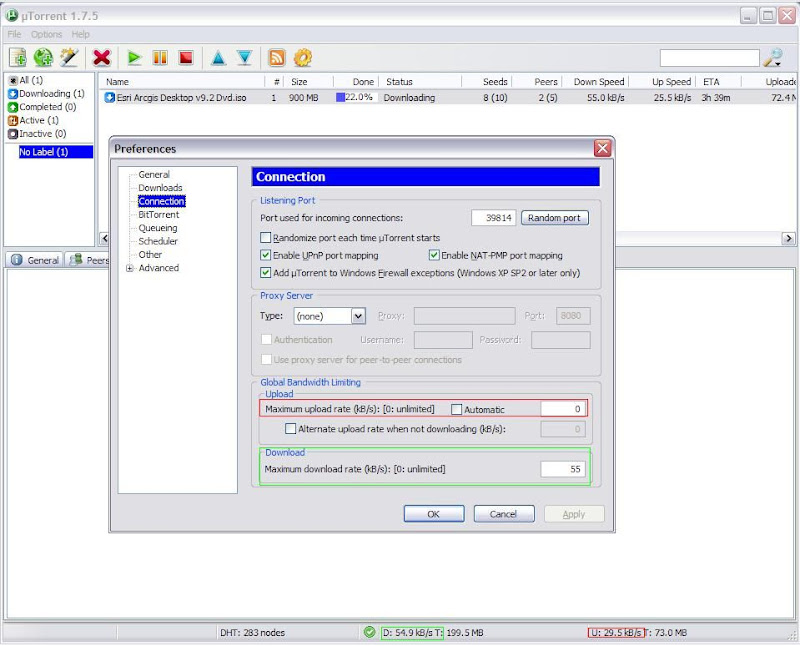
Task: Sort torrents by the Size column
Action: [308, 82]
